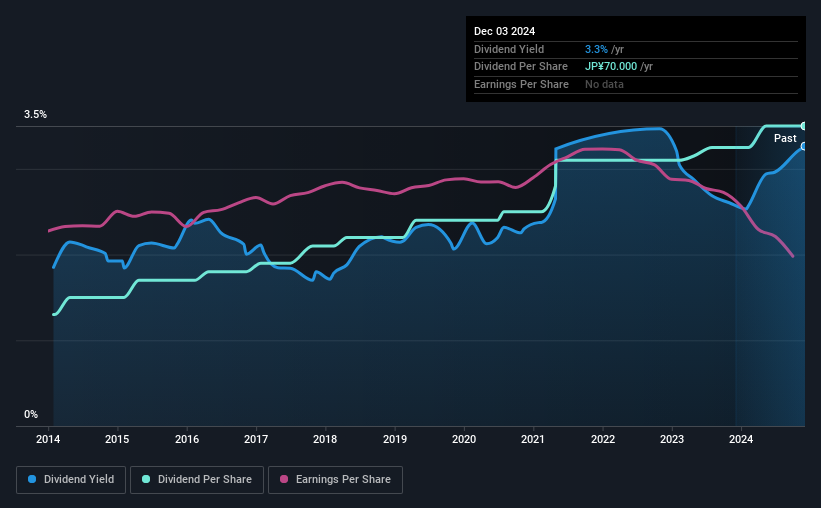Select the 2014 label on the x-axis
The width and height of the screenshot is (821, 508).
point(48,439)
